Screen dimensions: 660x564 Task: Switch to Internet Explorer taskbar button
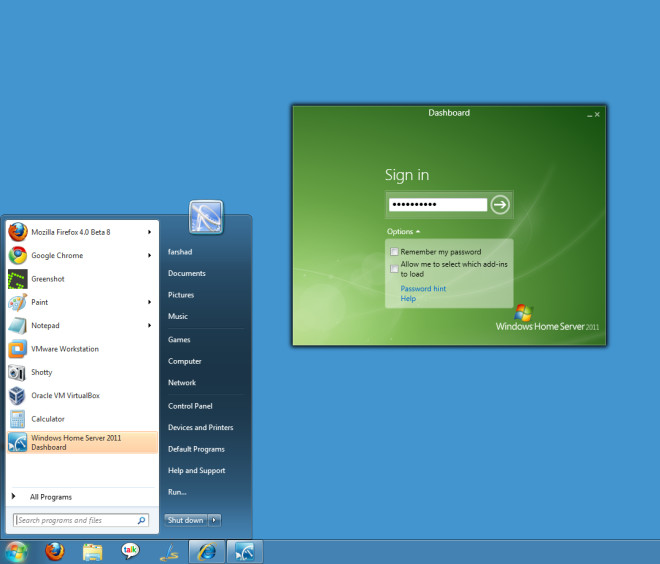(207, 552)
